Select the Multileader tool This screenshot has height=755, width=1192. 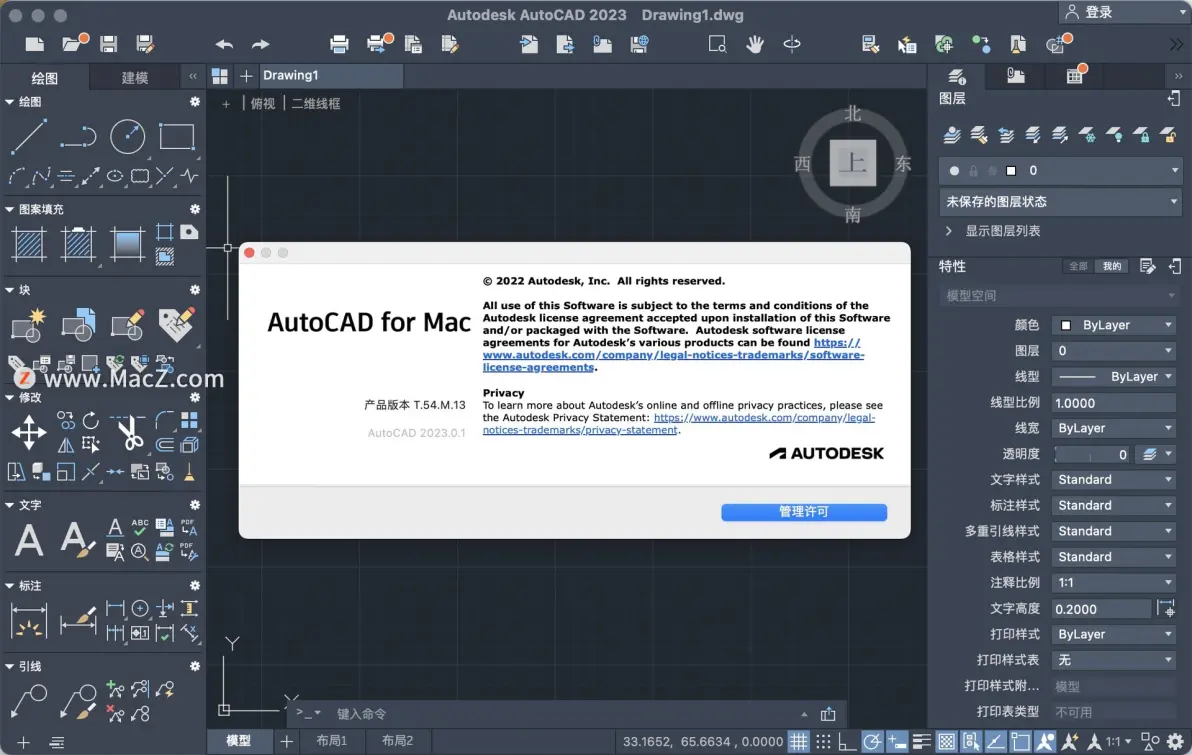[x=29, y=700]
